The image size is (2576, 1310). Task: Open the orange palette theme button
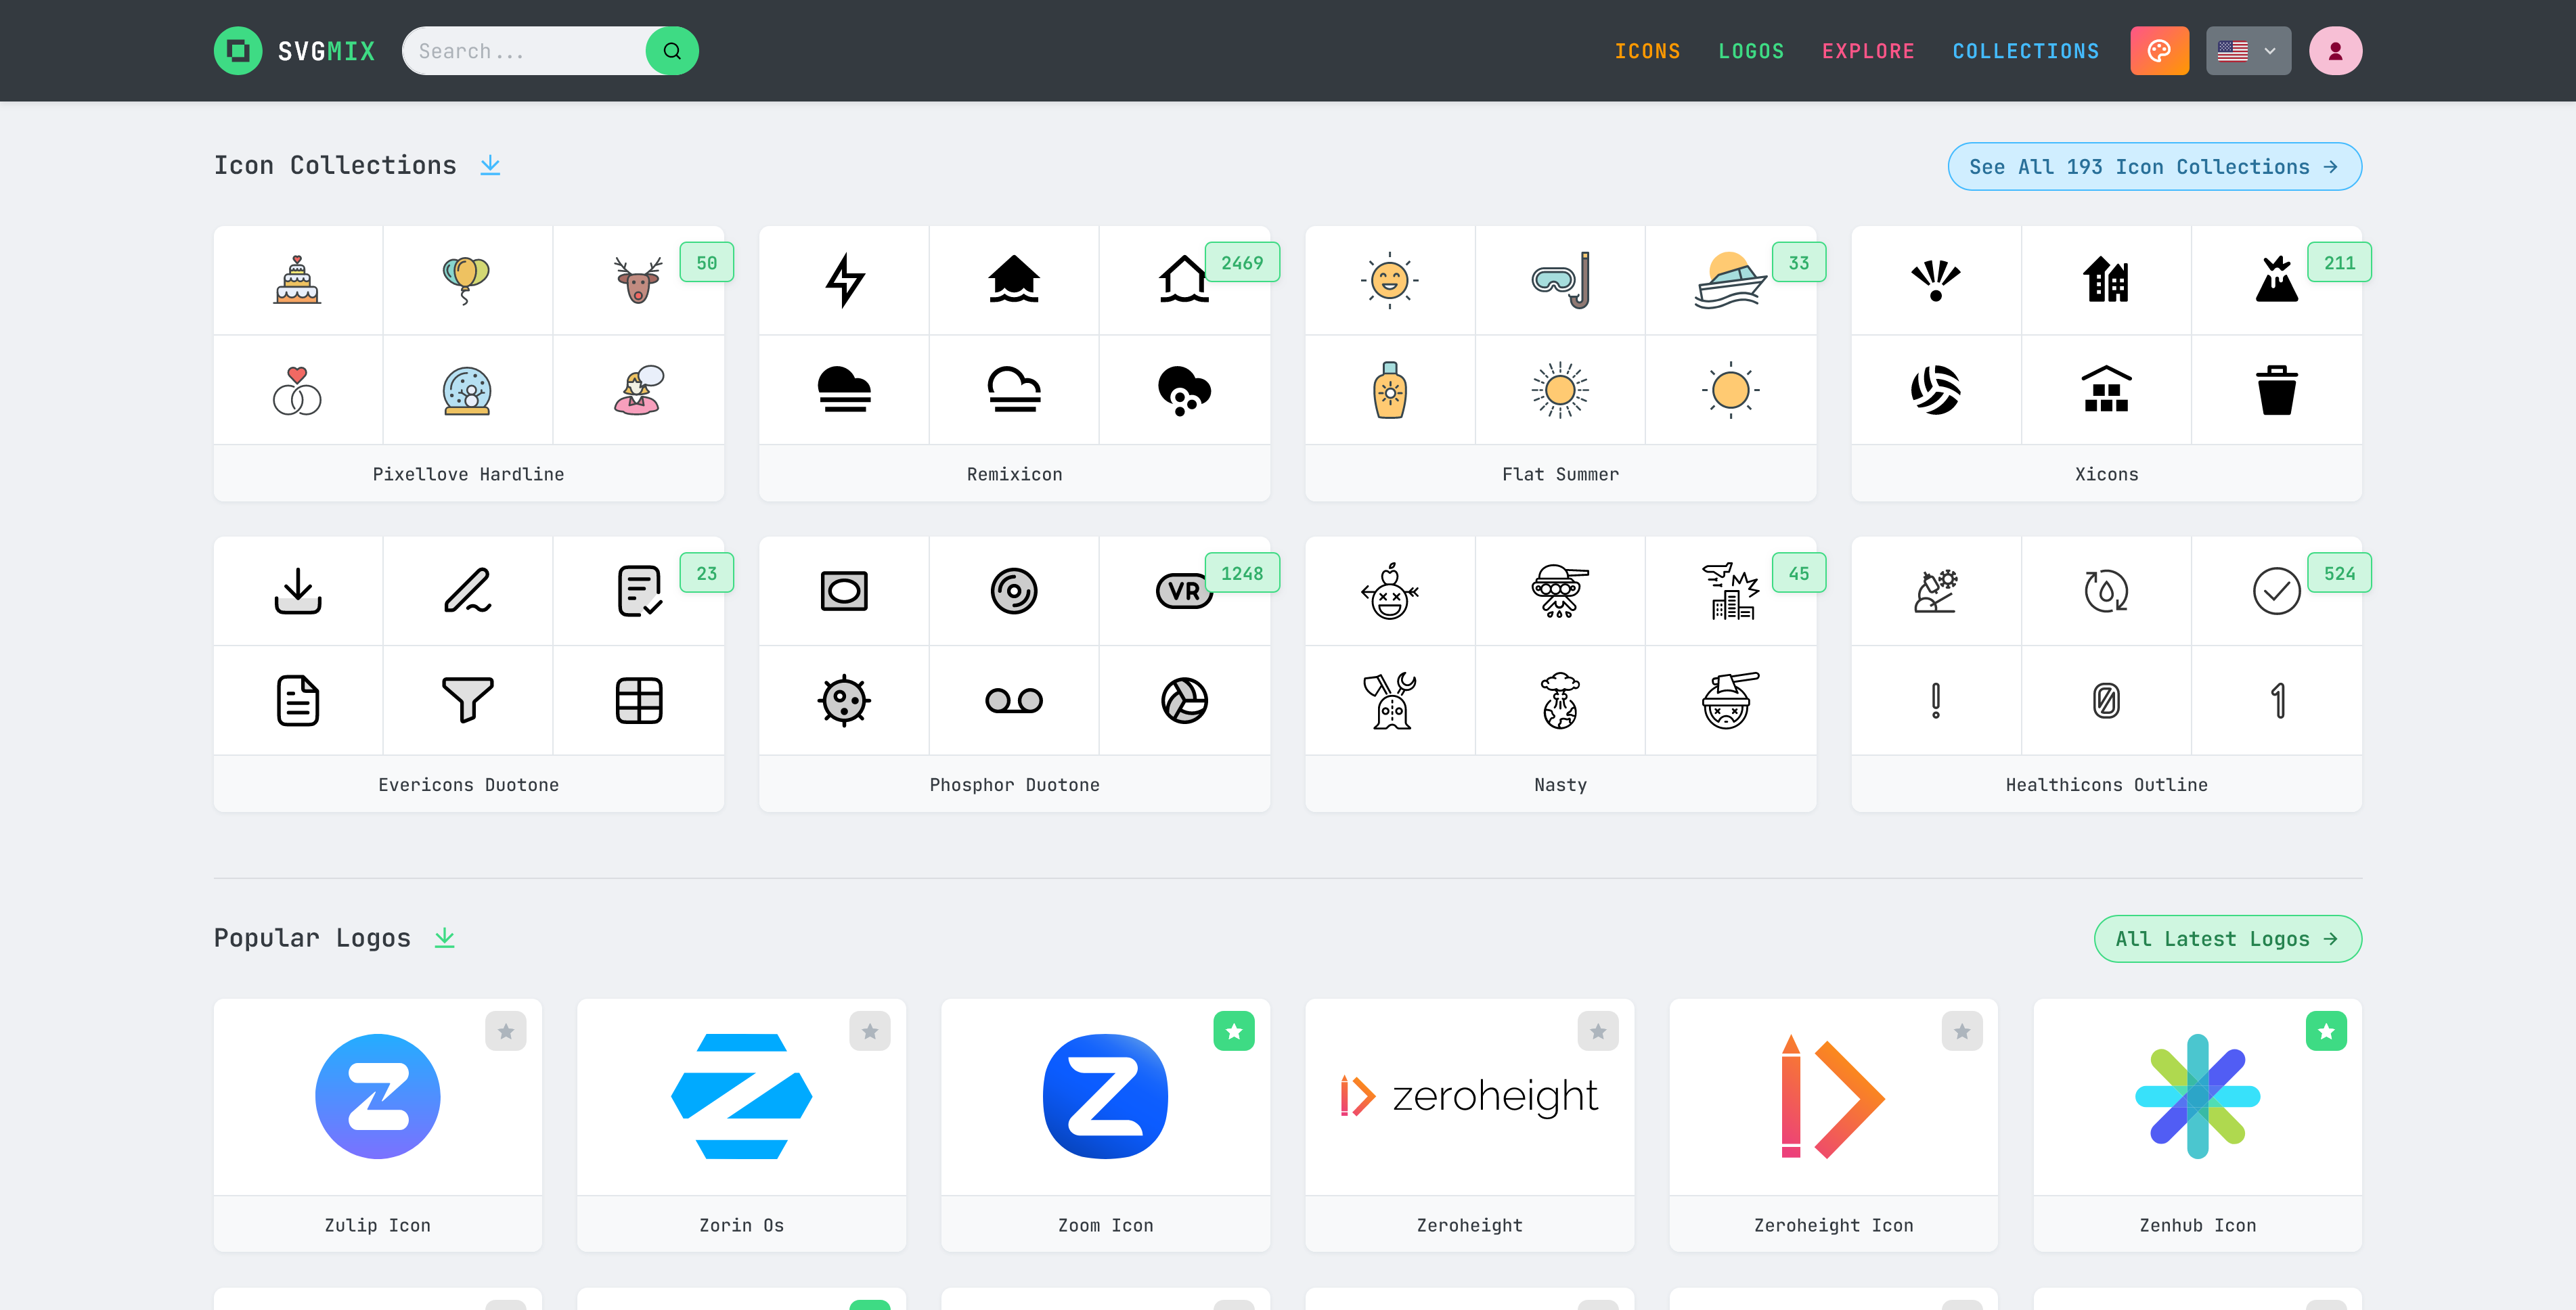point(2159,51)
